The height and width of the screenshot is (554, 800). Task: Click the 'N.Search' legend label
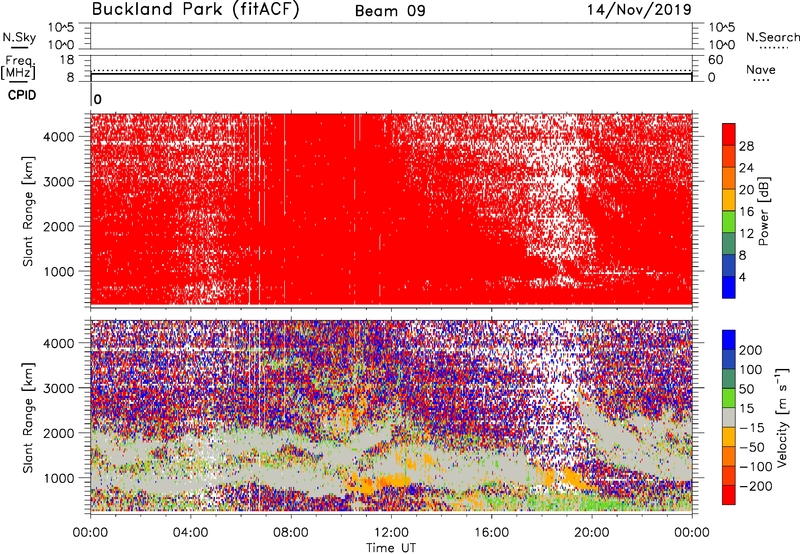click(x=772, y=37)
